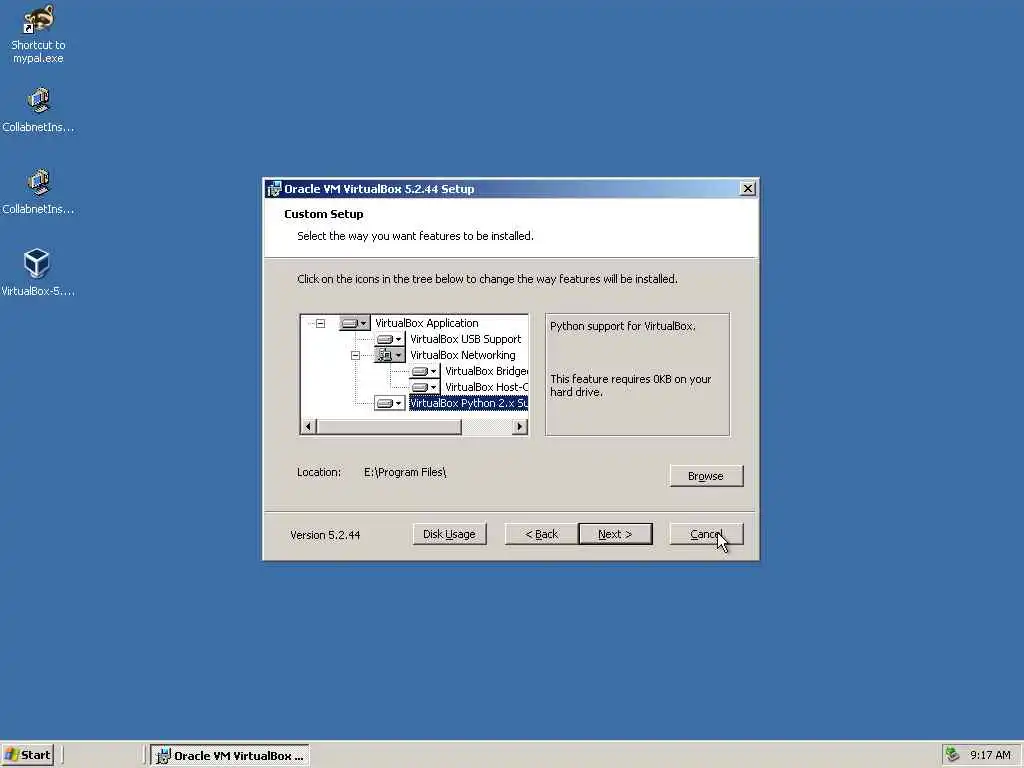Click the 'Custom Setup' heading
The image size is (1024, 768).
click(323, 214)
